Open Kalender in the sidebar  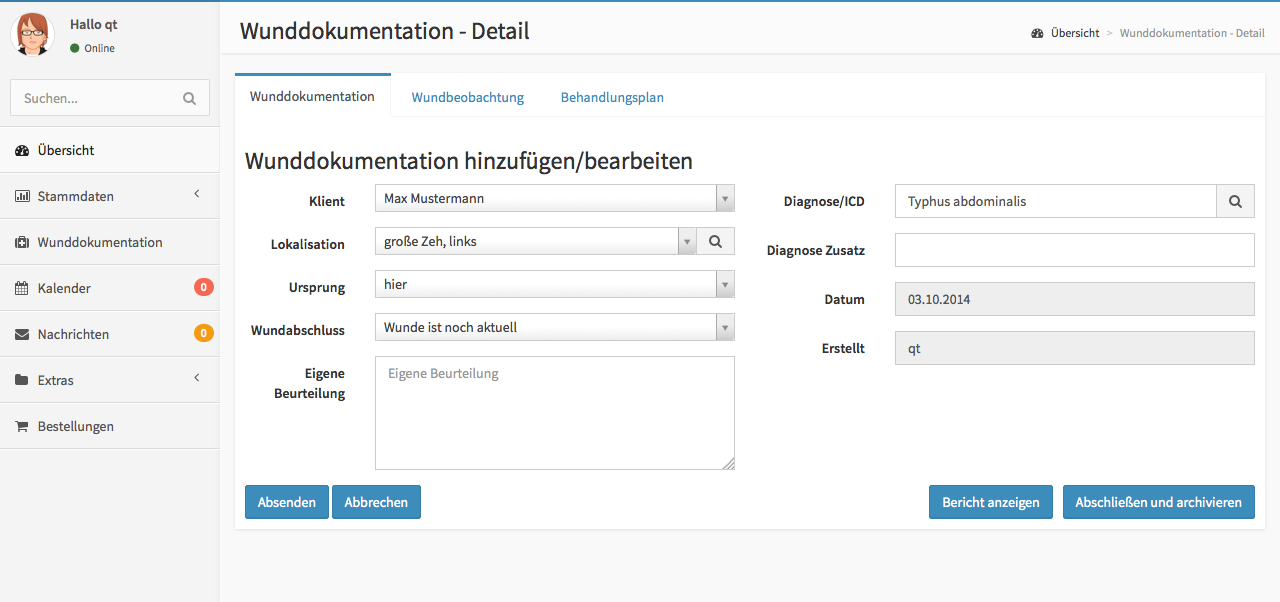click(110, 288)
